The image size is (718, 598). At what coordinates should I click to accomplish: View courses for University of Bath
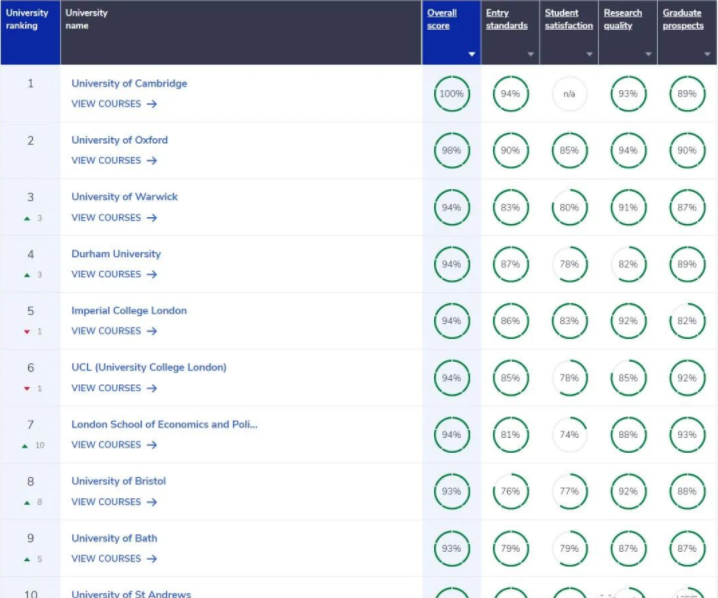click(113, 558)
